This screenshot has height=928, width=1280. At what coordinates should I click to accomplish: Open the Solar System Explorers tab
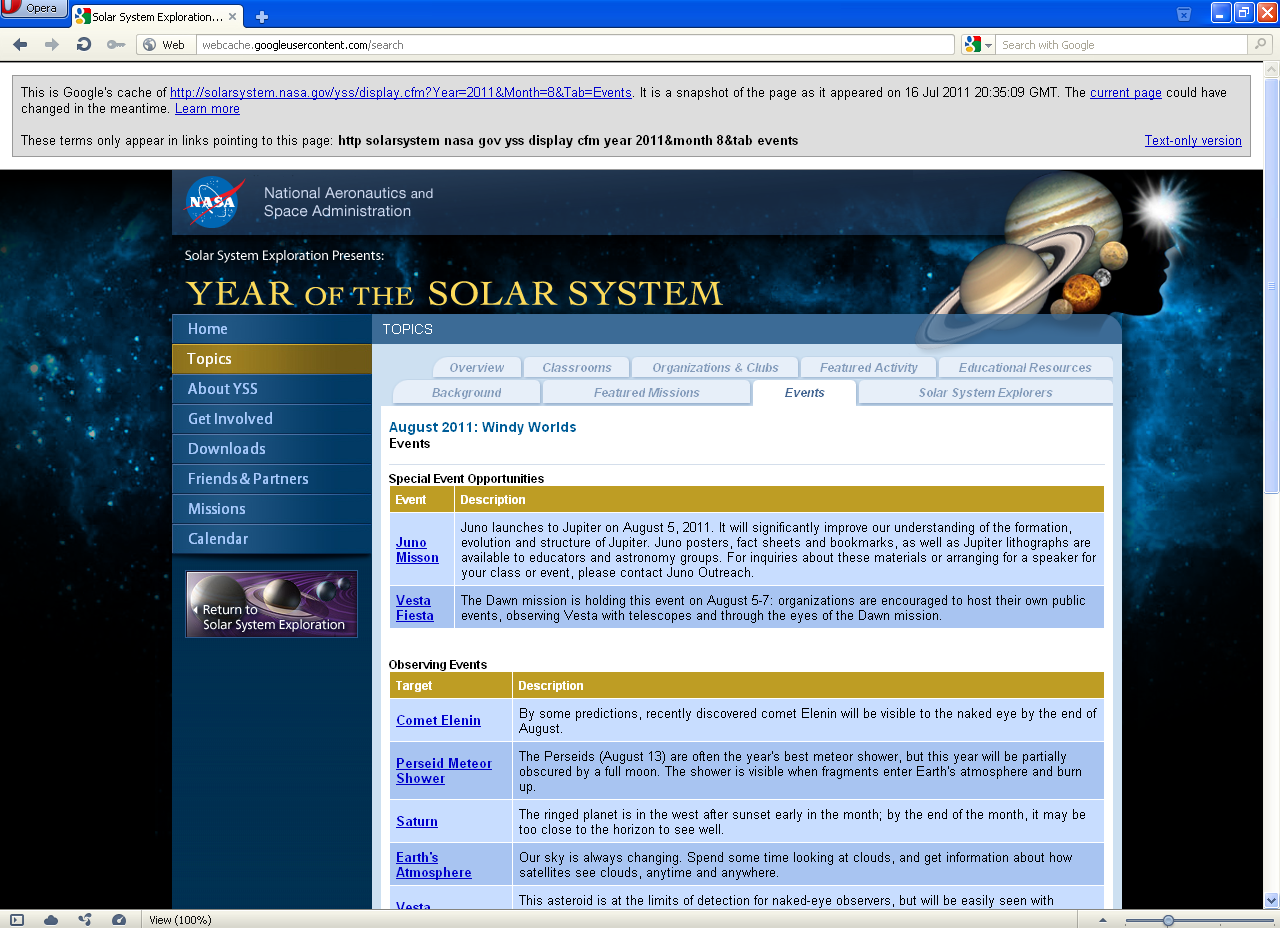(986, 393)
